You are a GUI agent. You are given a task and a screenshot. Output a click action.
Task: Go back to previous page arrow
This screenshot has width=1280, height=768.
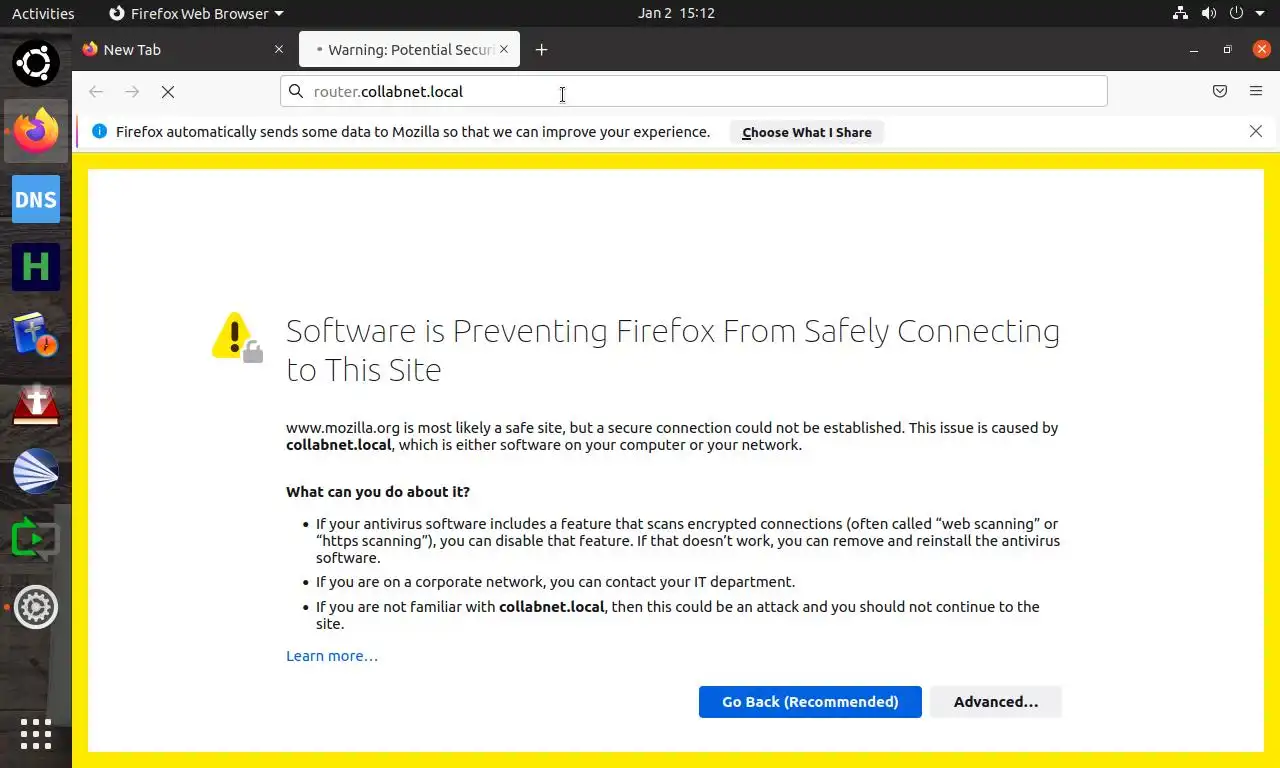click(96, 92)
